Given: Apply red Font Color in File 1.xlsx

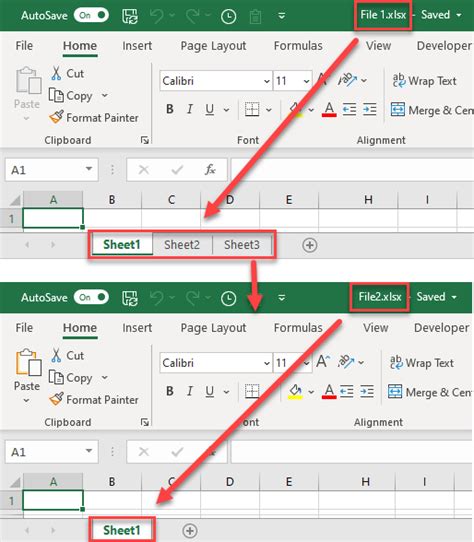Looking at the screenshot, I should (329, 110).
